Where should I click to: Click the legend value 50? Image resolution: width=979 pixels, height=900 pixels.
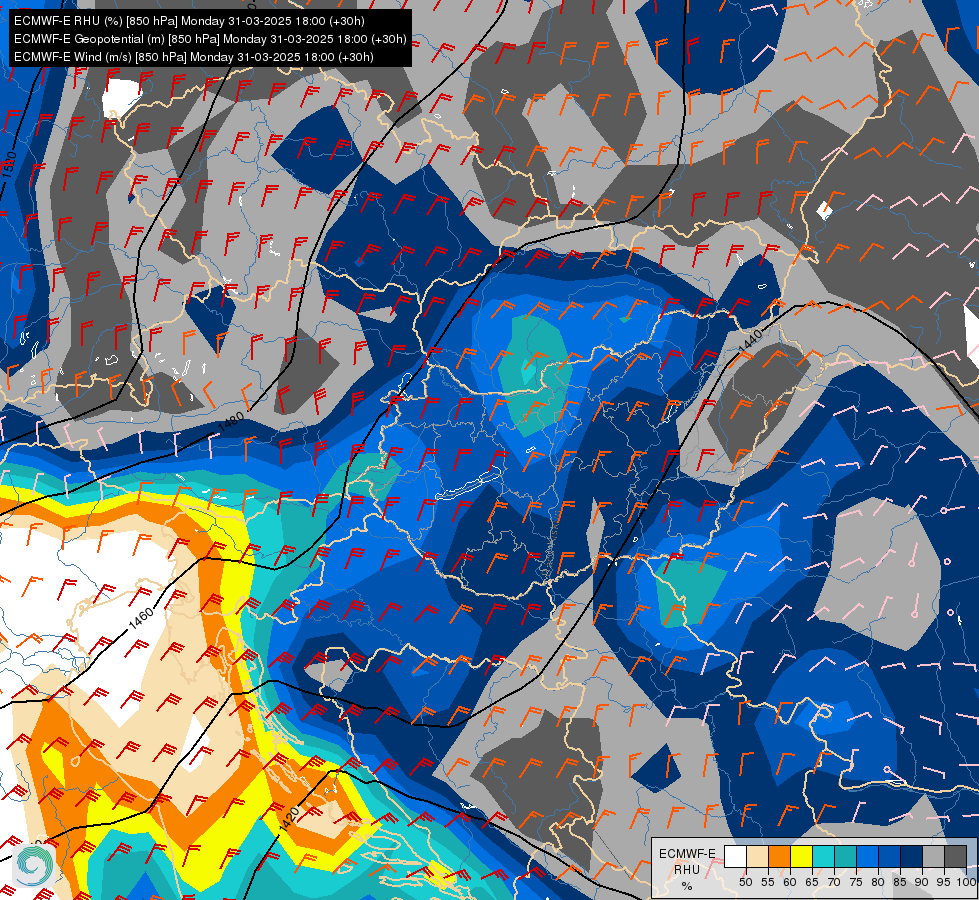click(745, 882)
